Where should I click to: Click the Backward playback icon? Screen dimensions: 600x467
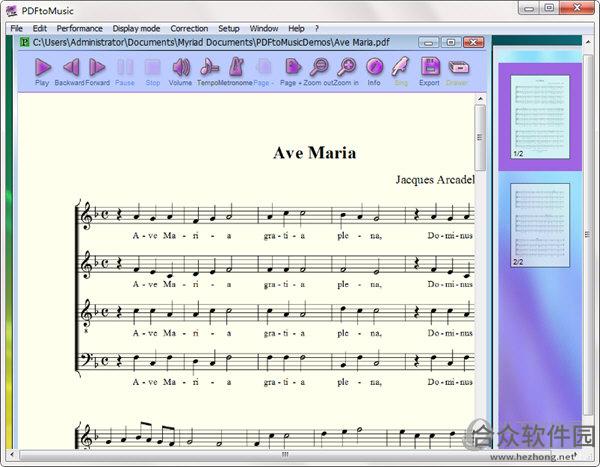[x=71, y=67]
